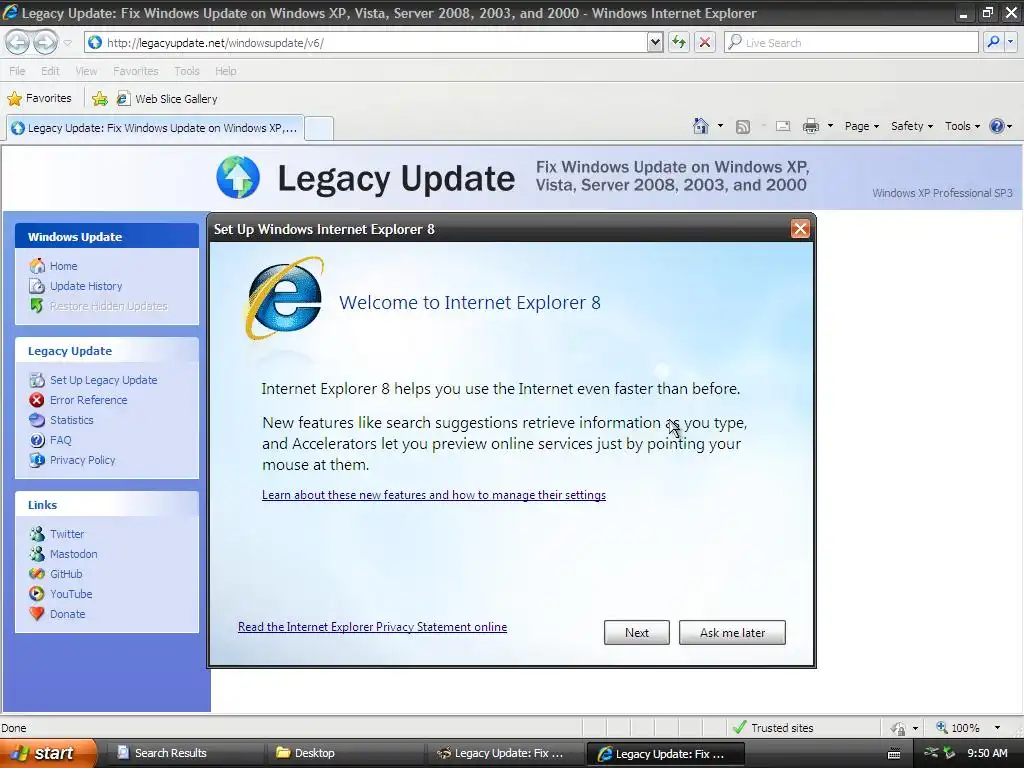The image size is (1024, 768).
Task: Click the YouTube icon in Links
Action: tap(37, 594)
